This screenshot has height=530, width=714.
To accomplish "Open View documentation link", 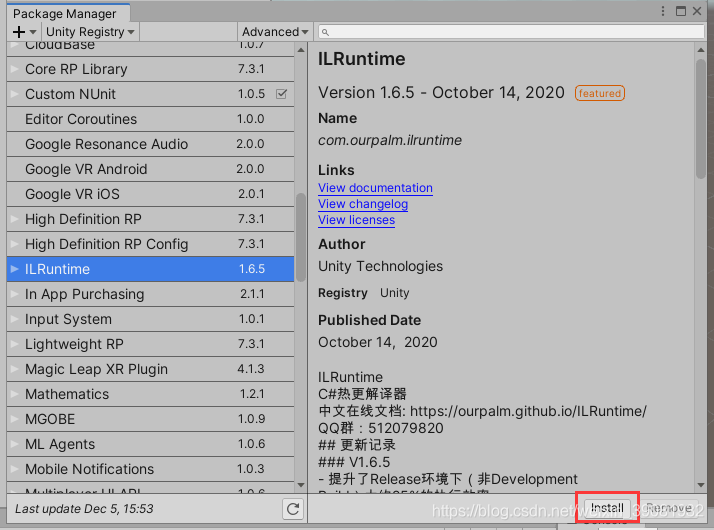I will pyautogui.click(x=375, y=188).
